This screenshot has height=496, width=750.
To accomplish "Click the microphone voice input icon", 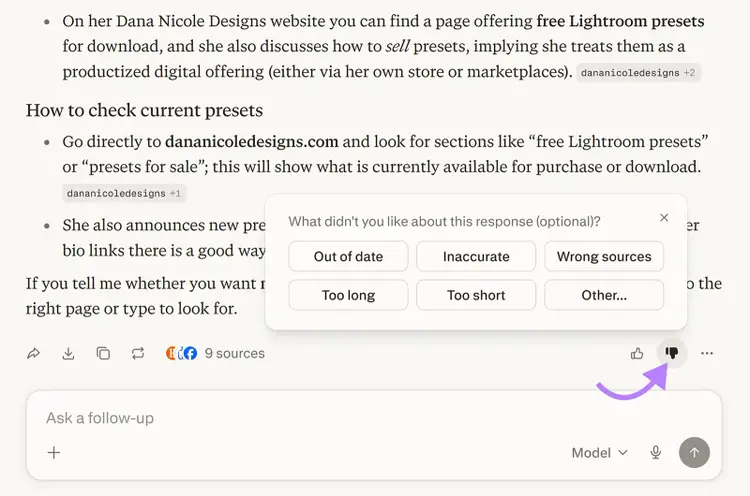I will [656, 452].
